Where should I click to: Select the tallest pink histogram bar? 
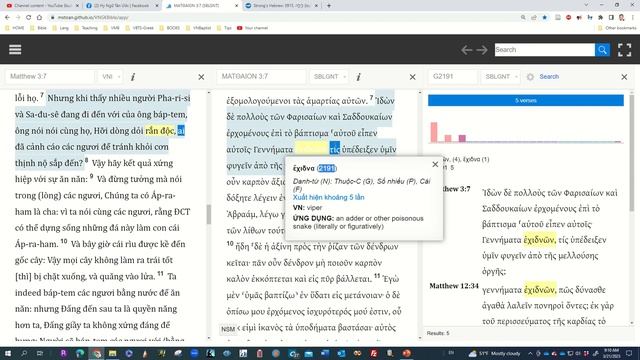[434, 132]
